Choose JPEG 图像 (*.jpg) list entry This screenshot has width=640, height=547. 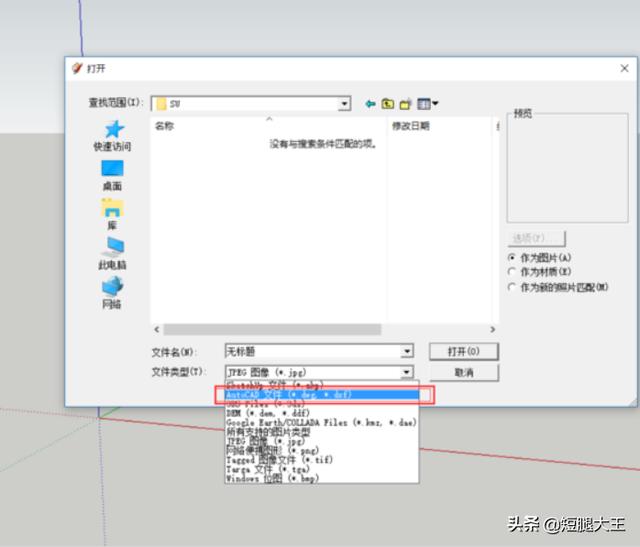click(x=322, y=441)
